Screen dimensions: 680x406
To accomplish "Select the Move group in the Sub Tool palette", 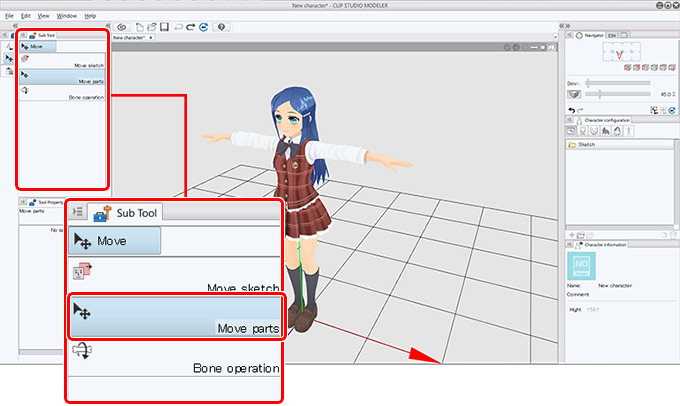I will tap(38, 46).
